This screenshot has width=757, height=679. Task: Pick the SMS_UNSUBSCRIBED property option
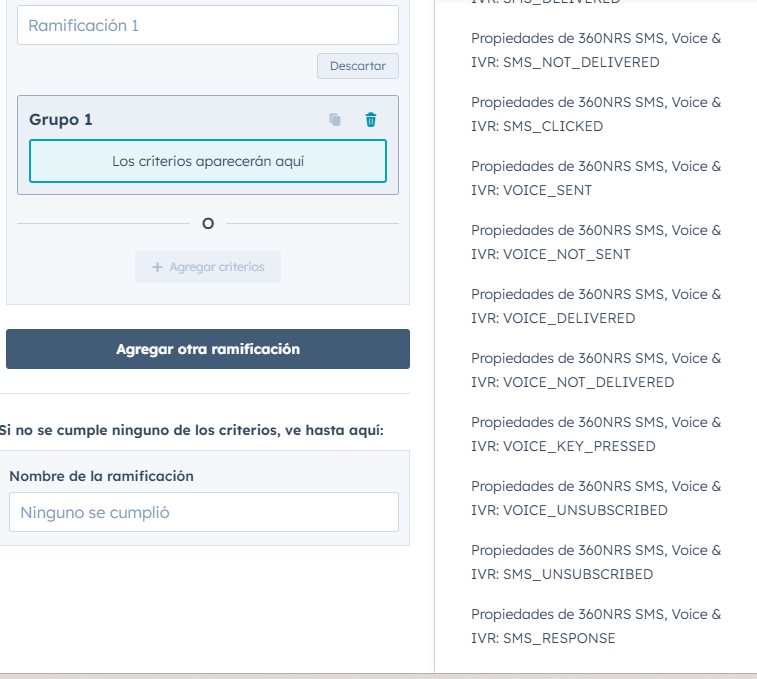[596, 563]
